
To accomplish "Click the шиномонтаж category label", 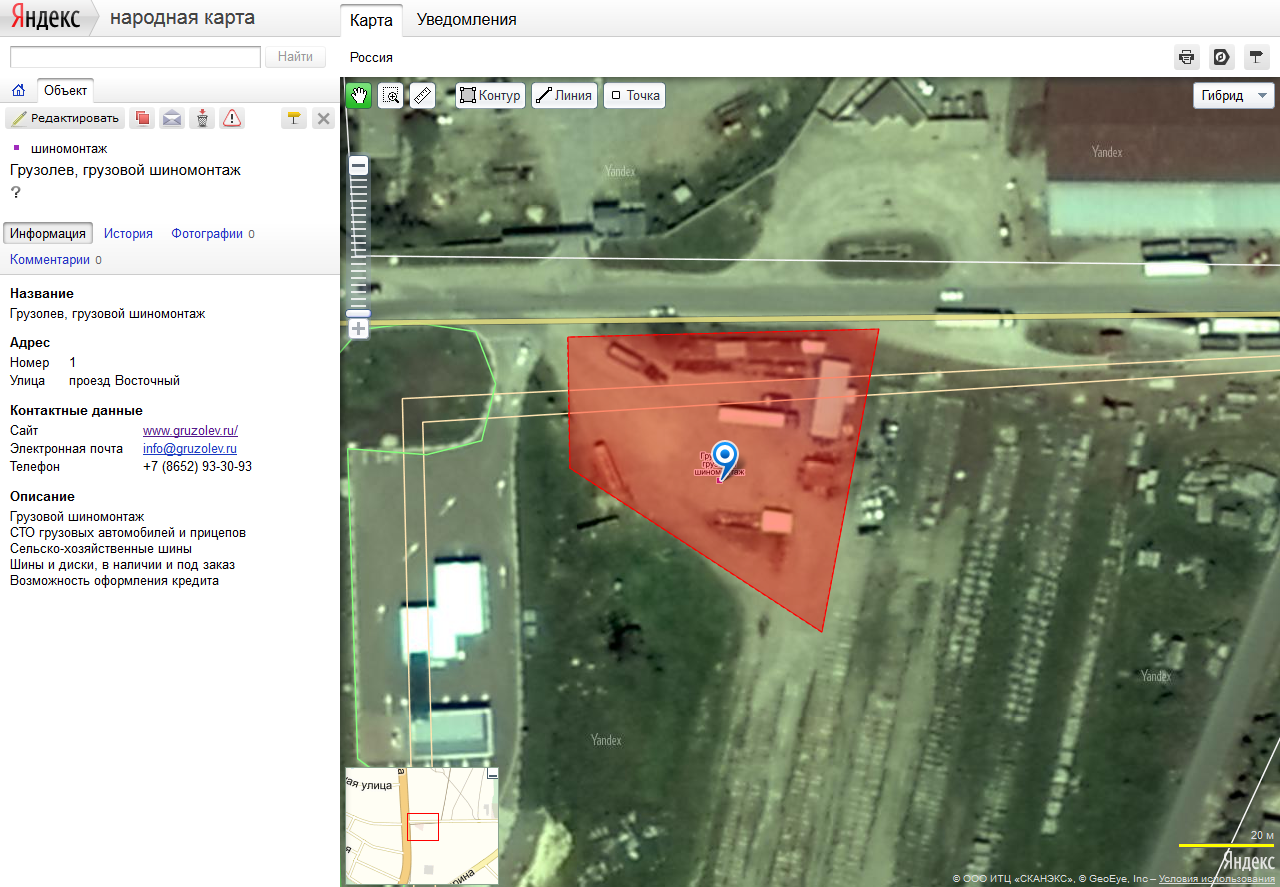I will (x=69, y=148).
